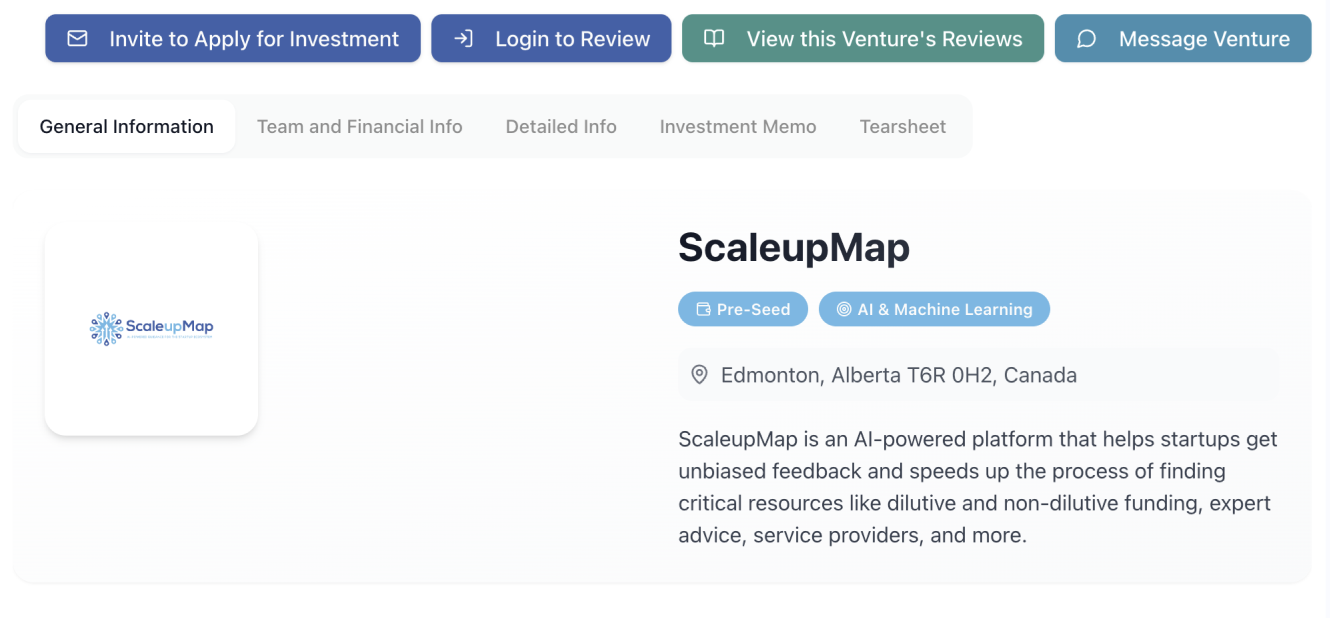Click the speech bubble icon on Message Venture
1330x618 pixels.
tap(1086, 38)
